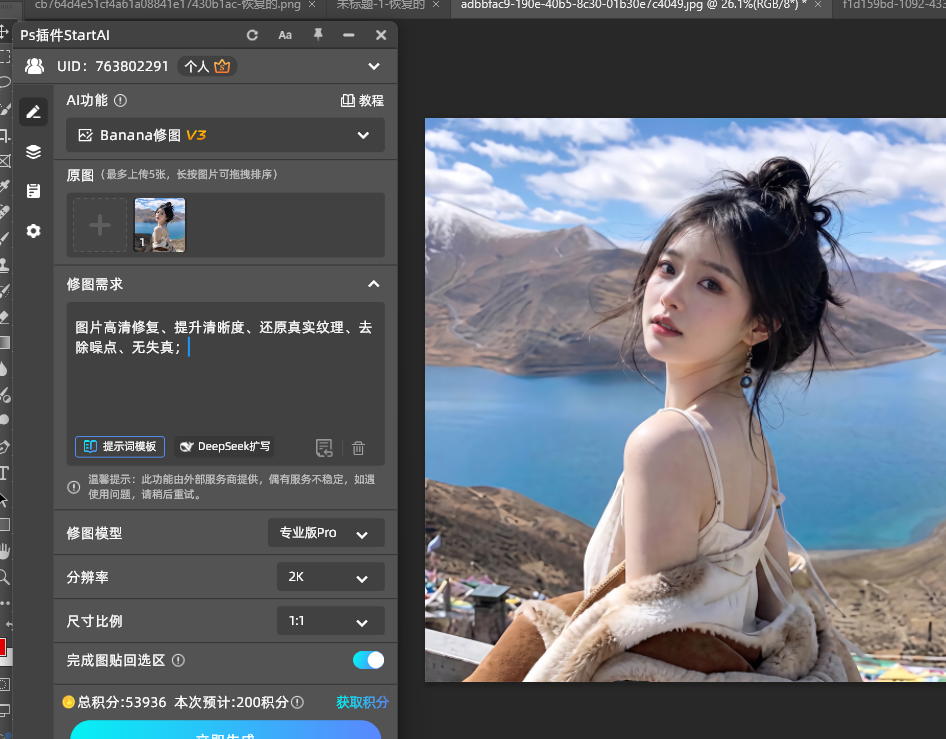This screenshot has width=946, height=739.
Task: Select the Eraser tool in Photoshop toolbar
Action: click(4, 317)
